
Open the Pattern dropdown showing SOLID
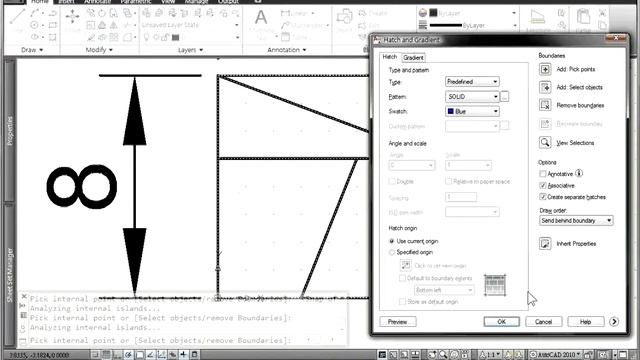472,97
